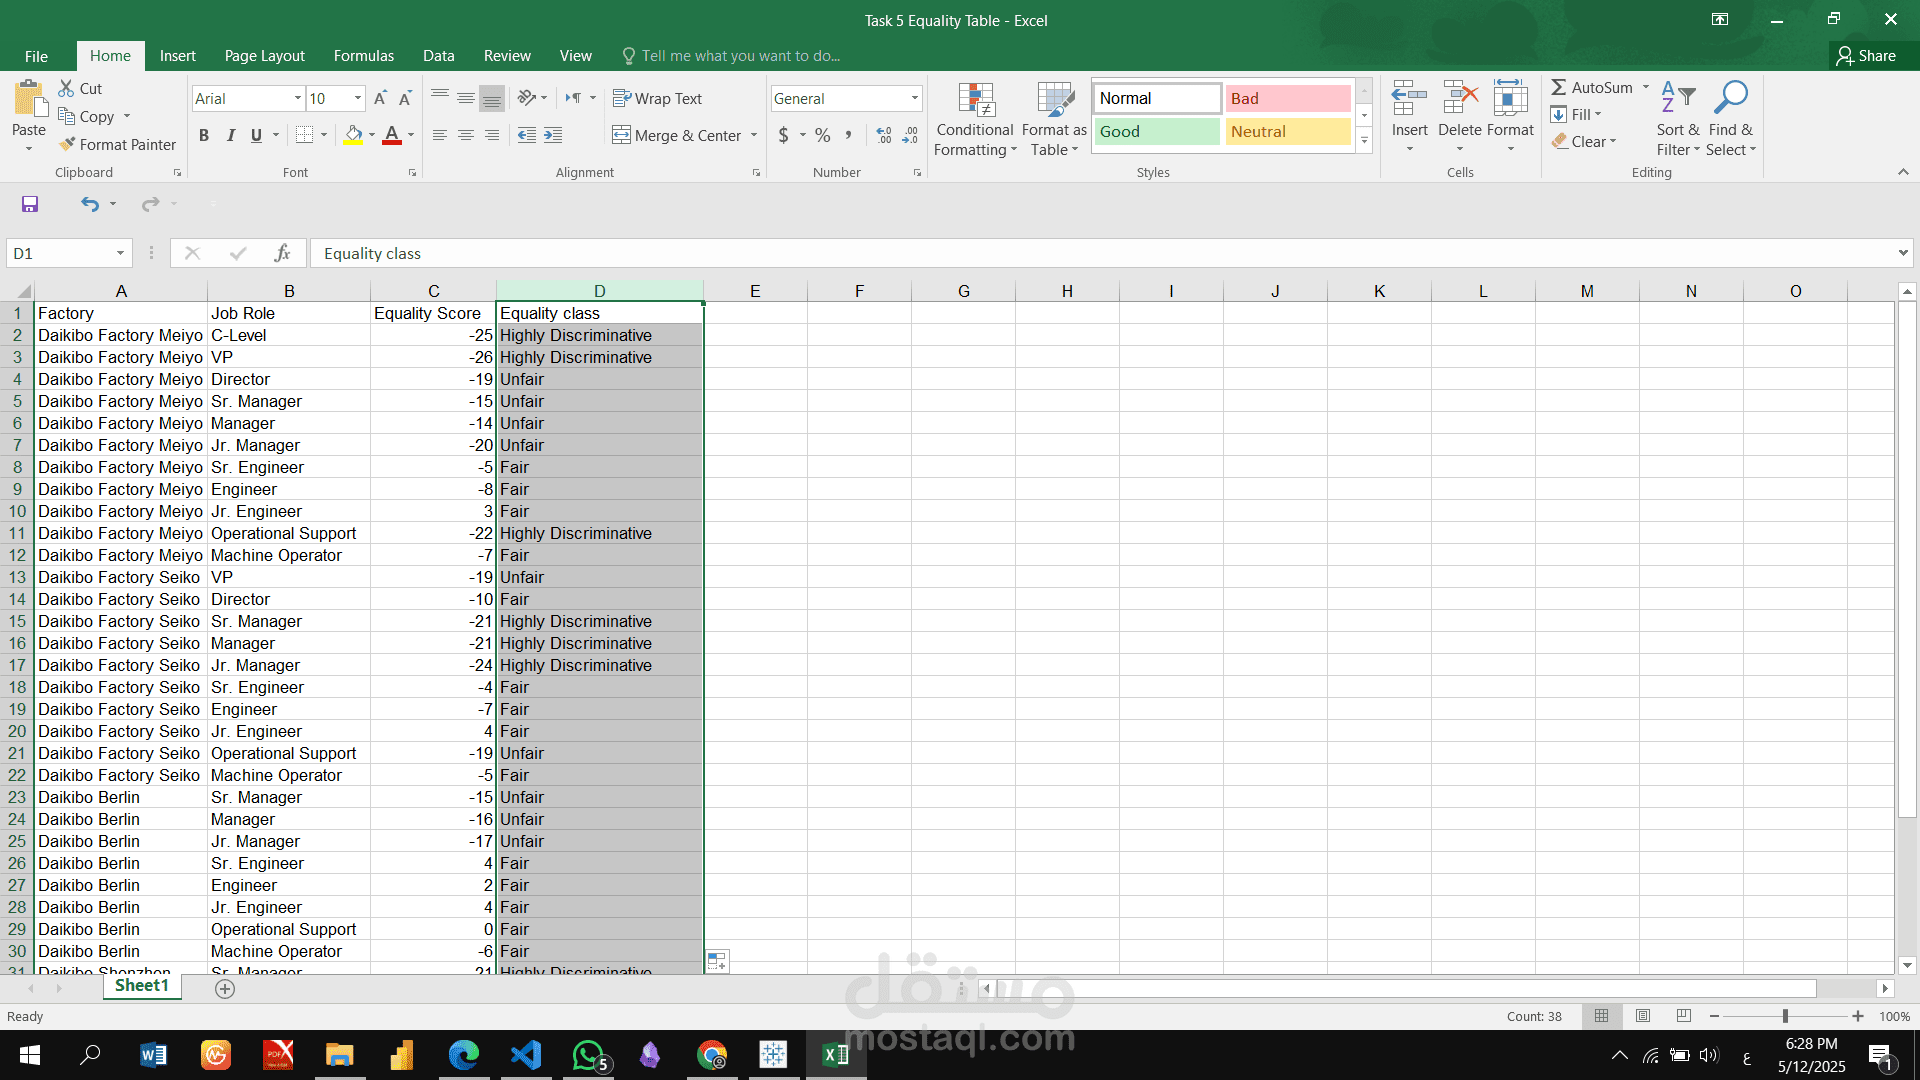1920x1080 pixels.
Task: Expand the Name Box dropdown arrow
Action: pyautogui.click(x=120, y=253)
